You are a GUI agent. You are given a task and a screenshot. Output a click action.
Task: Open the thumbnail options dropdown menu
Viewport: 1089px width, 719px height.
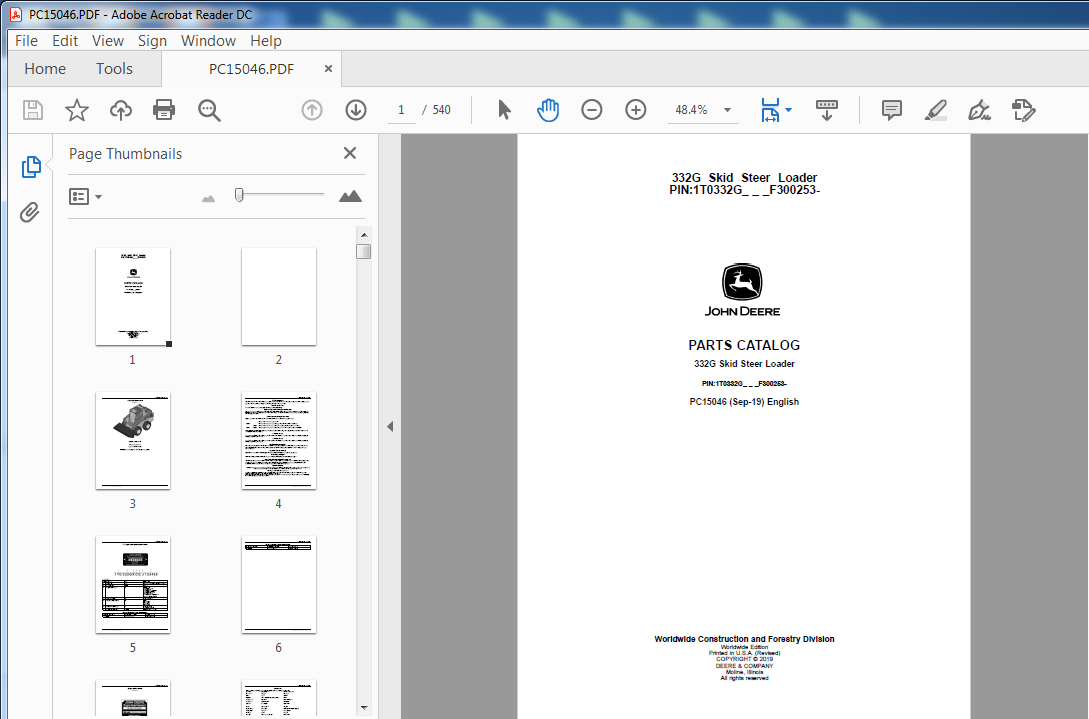coord(85,197)
